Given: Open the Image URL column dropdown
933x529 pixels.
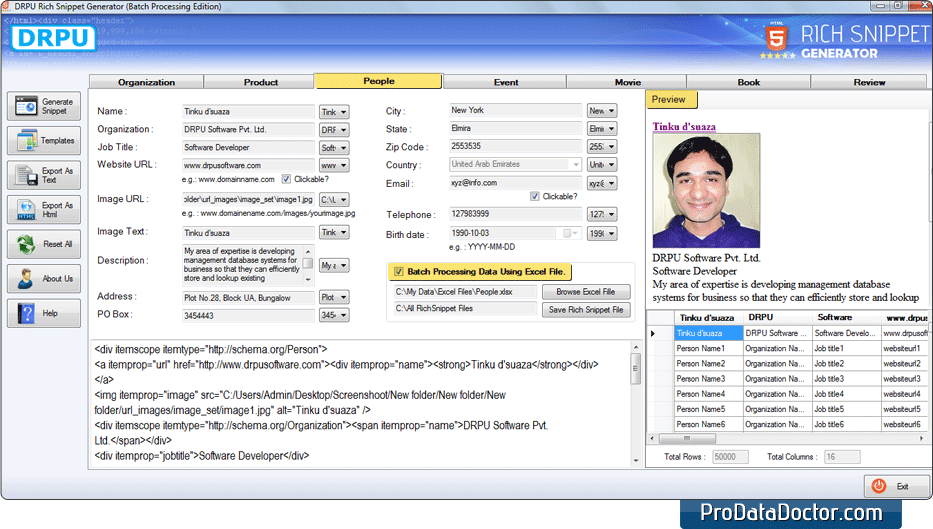Looking at the screenshot, I should click(x=334, y=199).
